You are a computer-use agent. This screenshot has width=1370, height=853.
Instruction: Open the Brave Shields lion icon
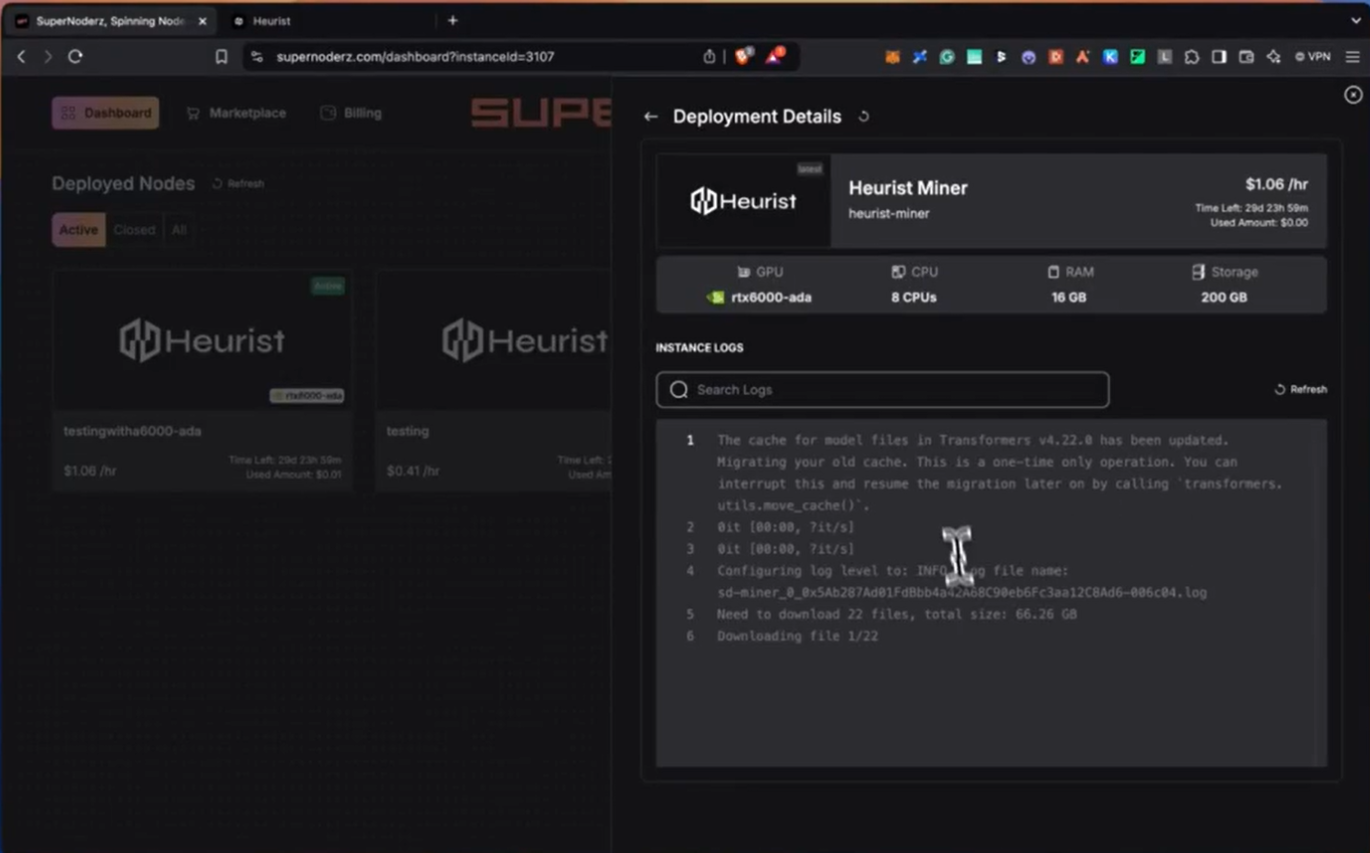click(743, 57)
